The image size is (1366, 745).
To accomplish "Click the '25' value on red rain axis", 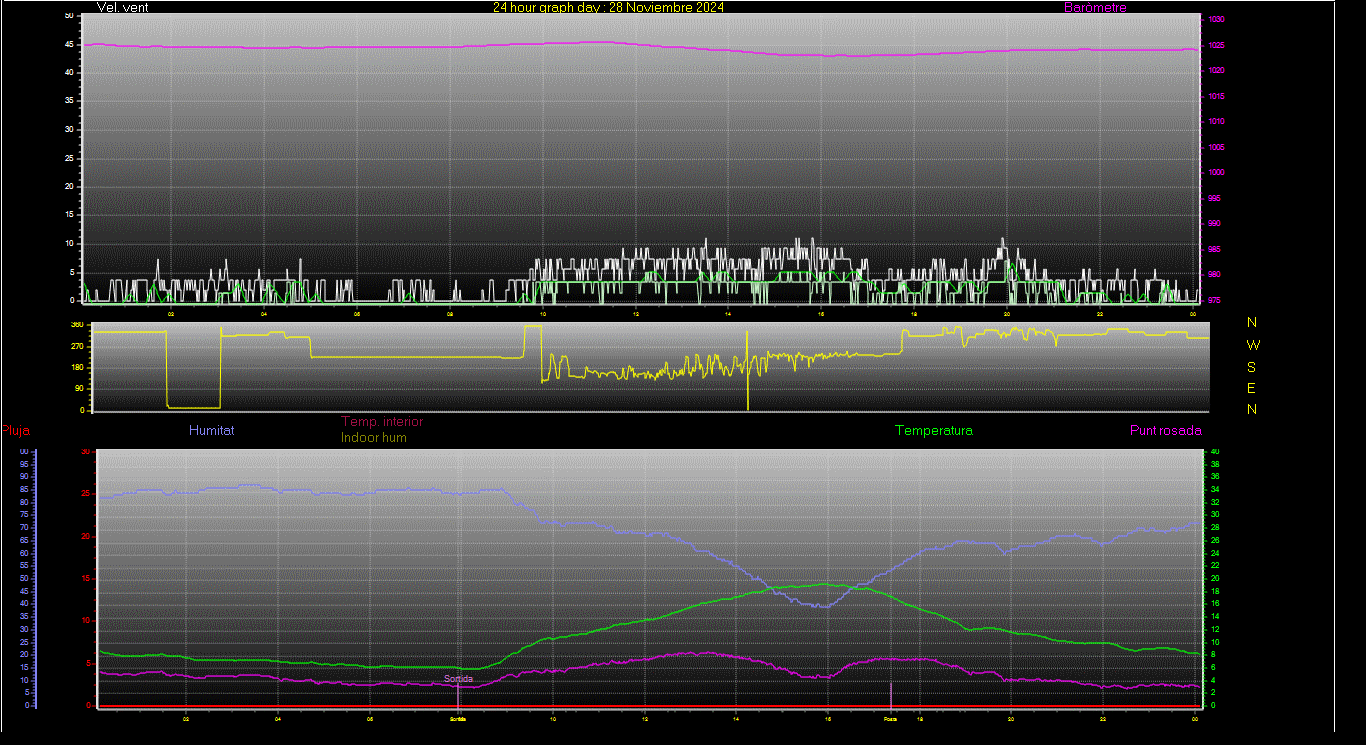I will (x=85, y=494).
